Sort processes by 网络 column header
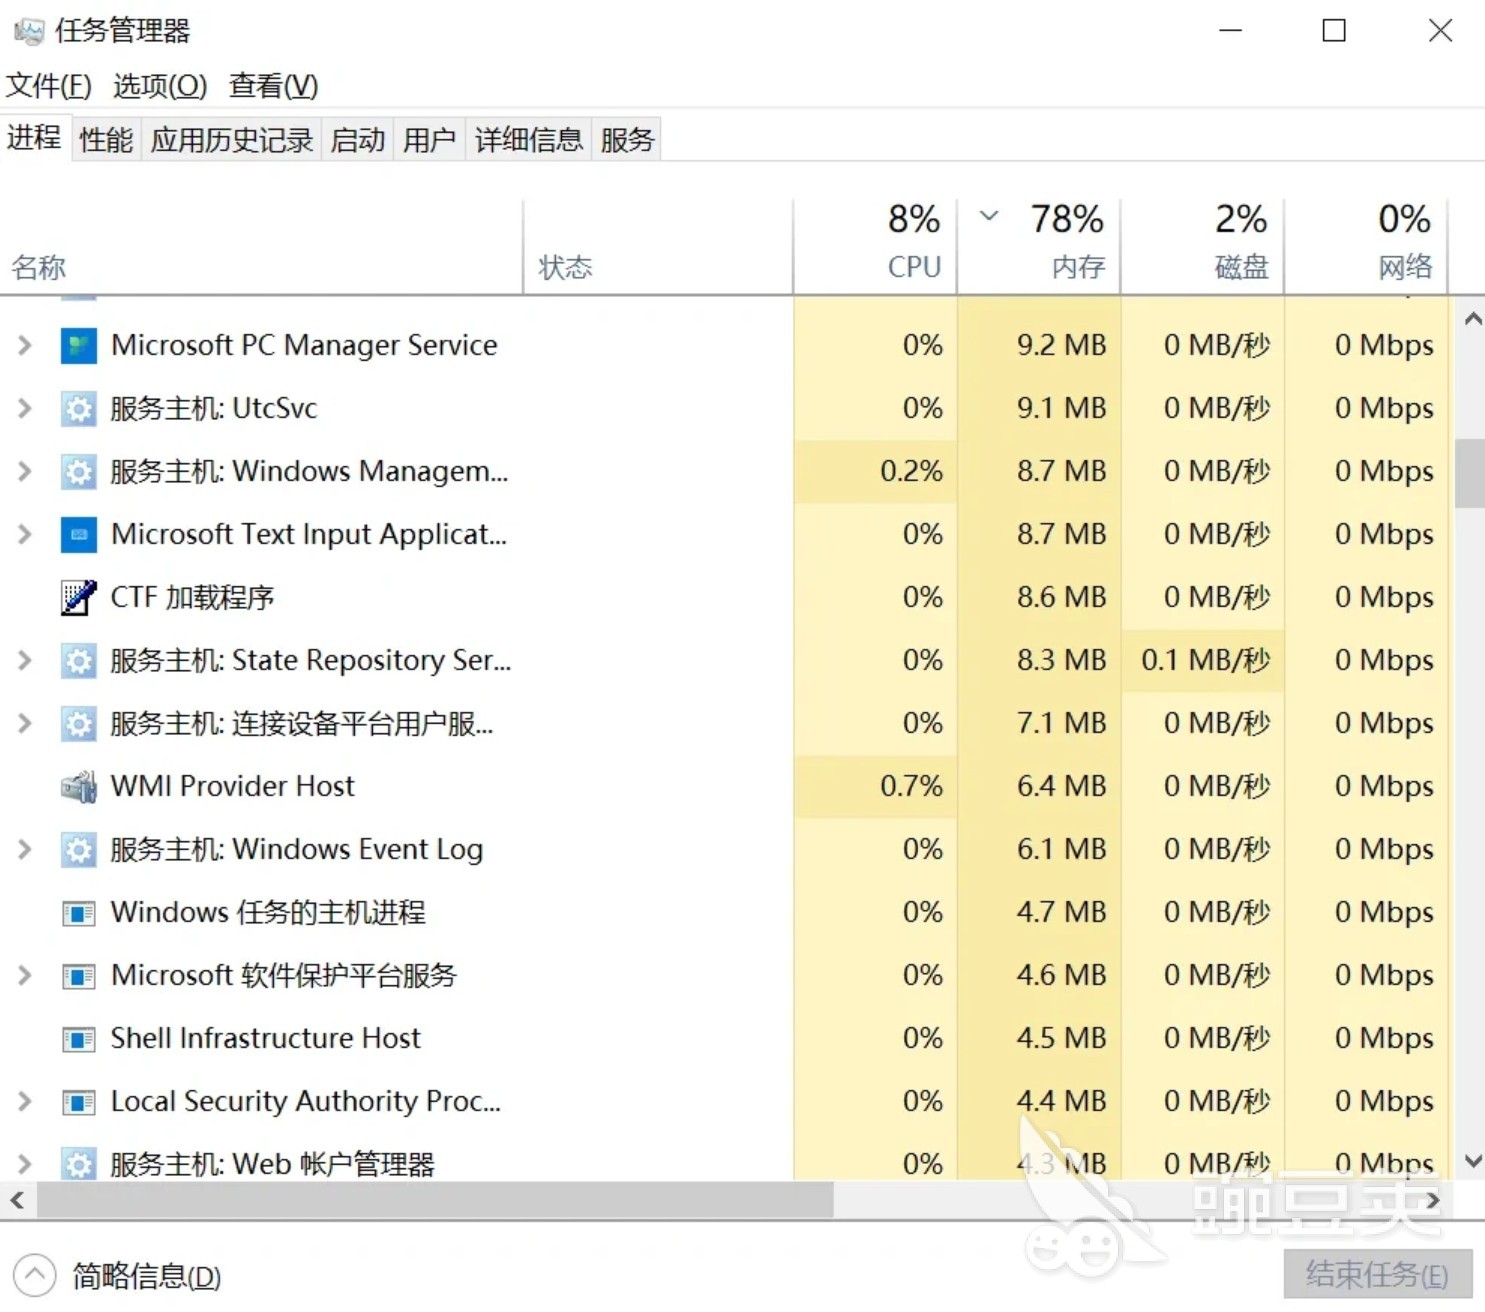The image size is (1485, 1312). (x=1366, y=247)
